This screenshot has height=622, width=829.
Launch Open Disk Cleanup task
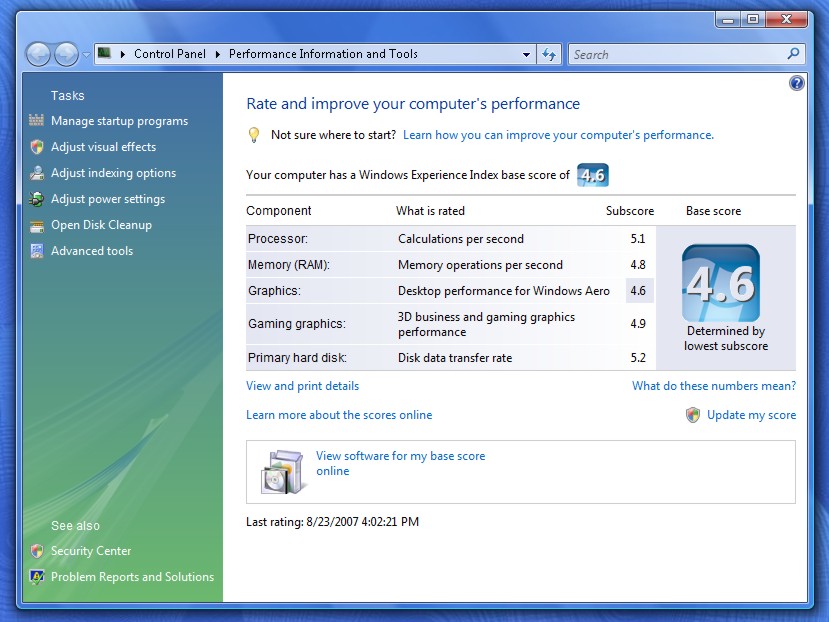coord(102,225)
